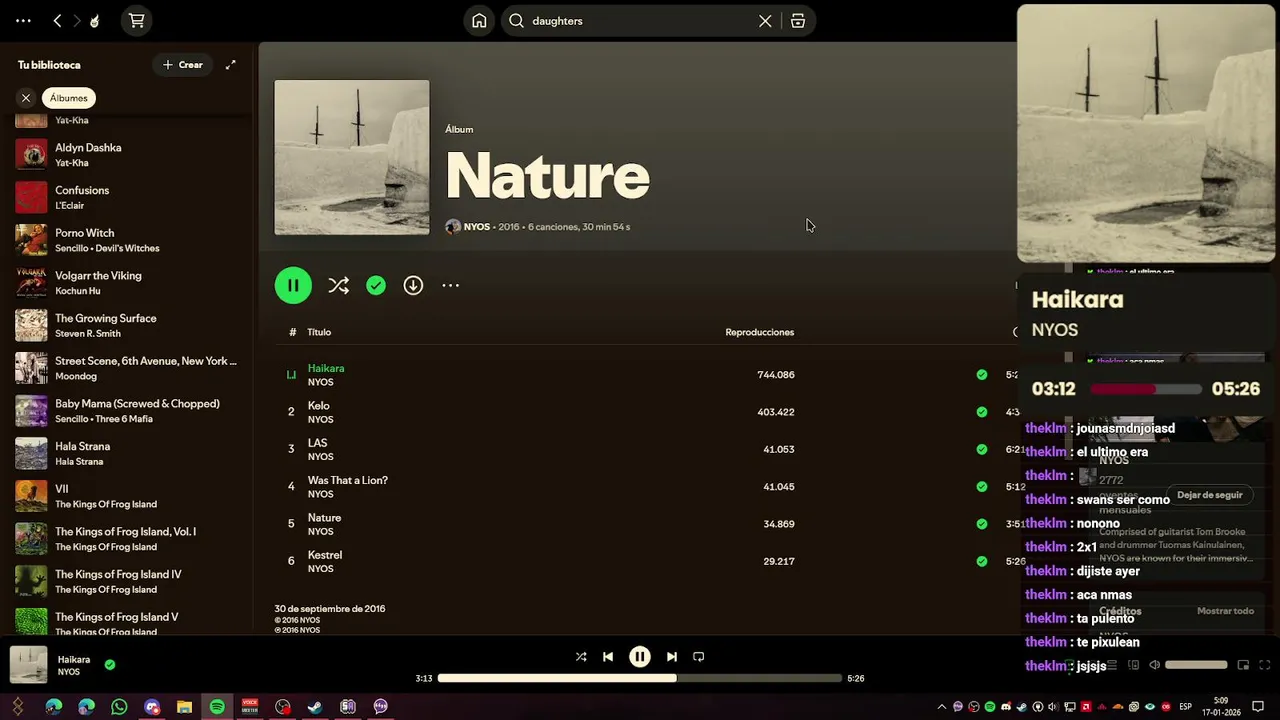This screenshot has width=1280, height=720.
Task: Pause the album with the green button
Action: [x=293, y=285]
